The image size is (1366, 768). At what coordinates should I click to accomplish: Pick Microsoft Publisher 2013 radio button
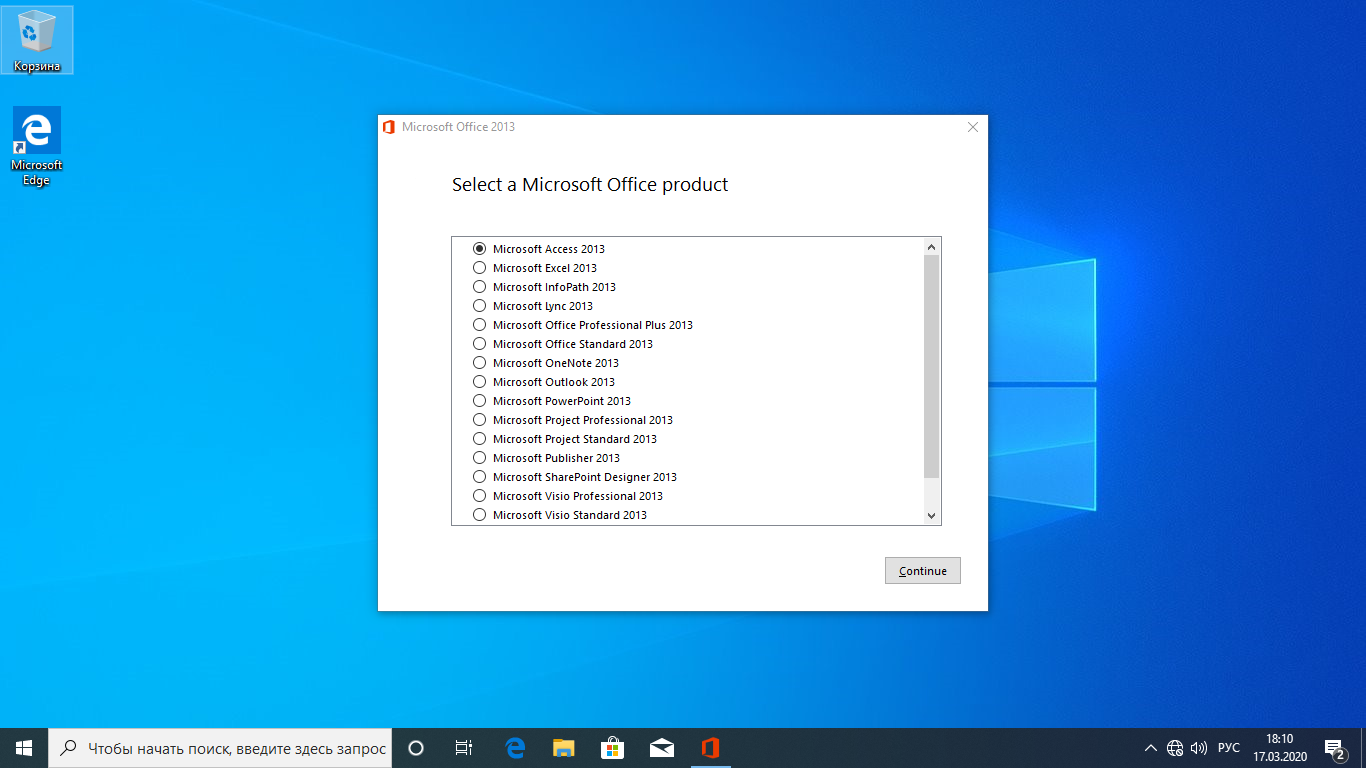480,457
